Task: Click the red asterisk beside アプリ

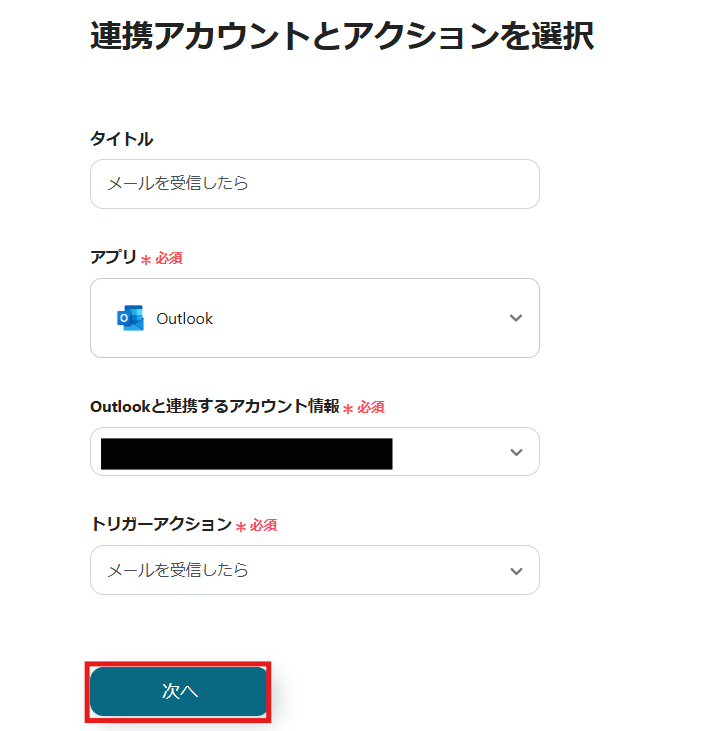Action: pos(146,260)
